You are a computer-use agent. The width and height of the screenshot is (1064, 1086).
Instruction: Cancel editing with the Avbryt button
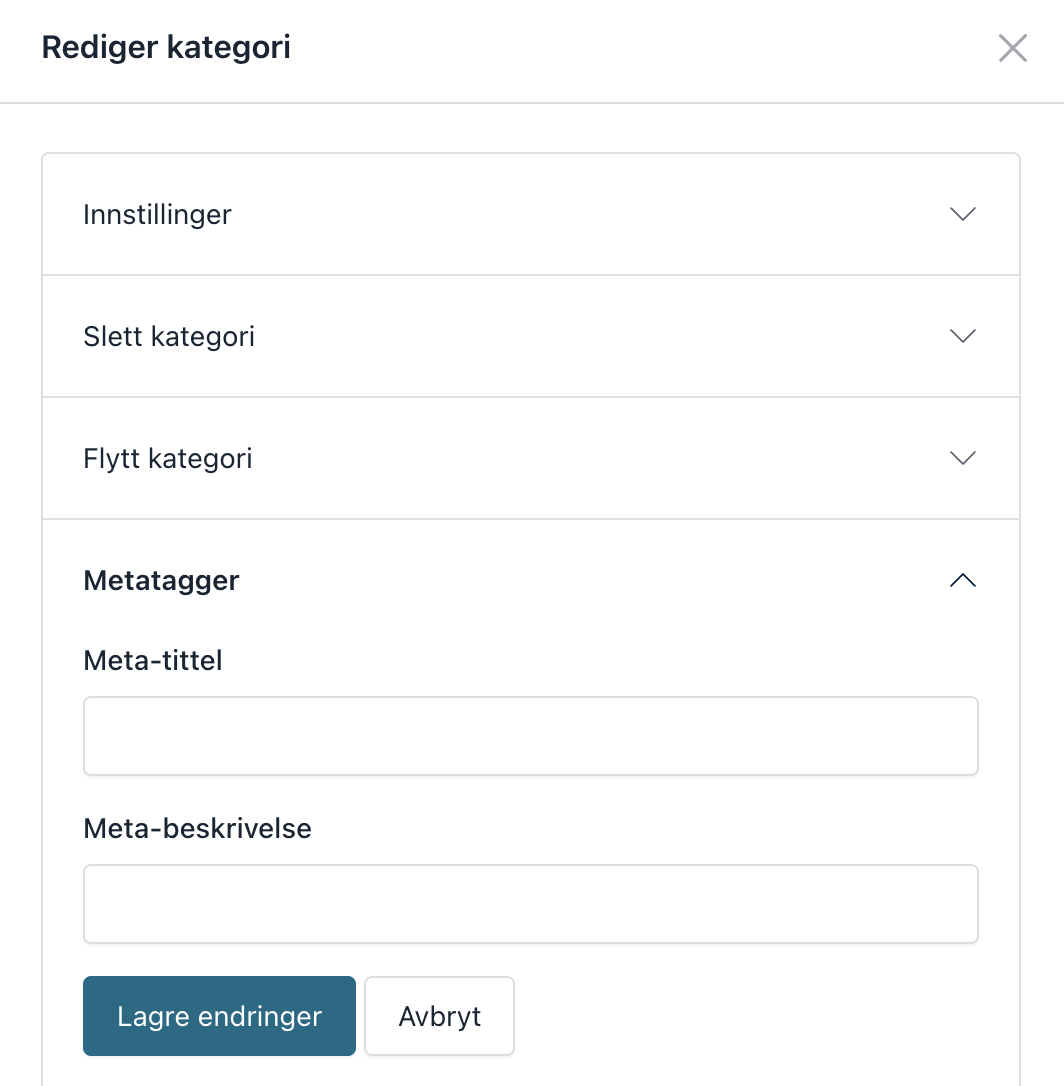coord(439,1016)
